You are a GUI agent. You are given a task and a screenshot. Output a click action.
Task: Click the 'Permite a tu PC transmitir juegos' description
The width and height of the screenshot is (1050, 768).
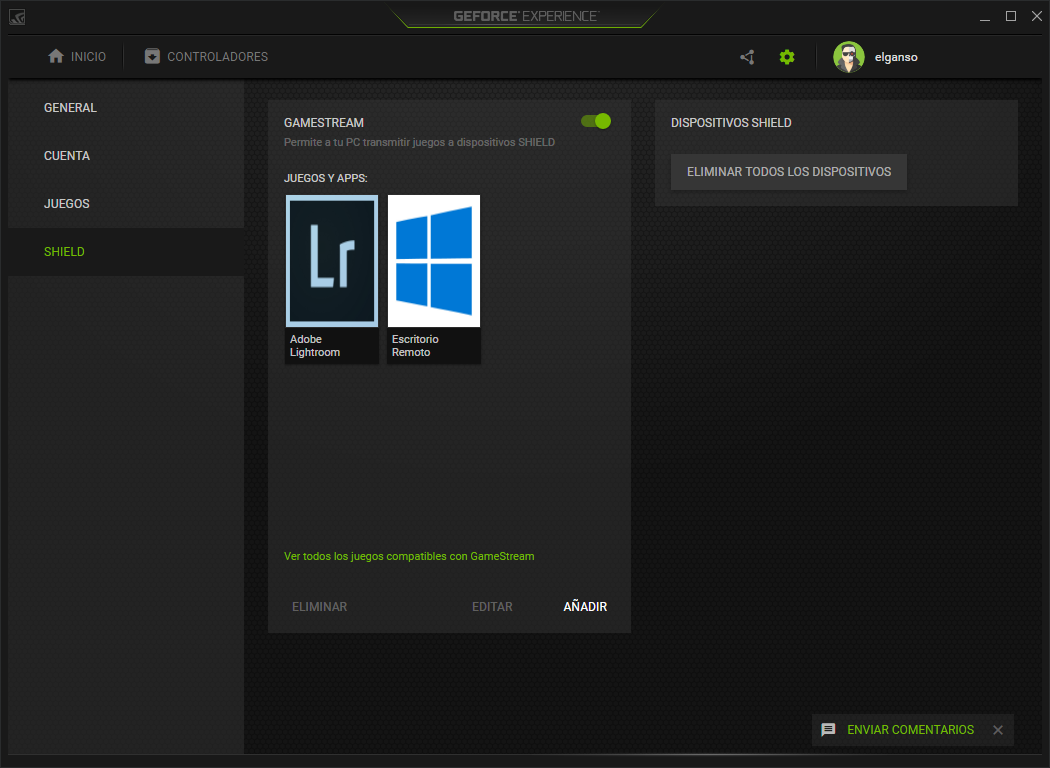pos(419,142)
